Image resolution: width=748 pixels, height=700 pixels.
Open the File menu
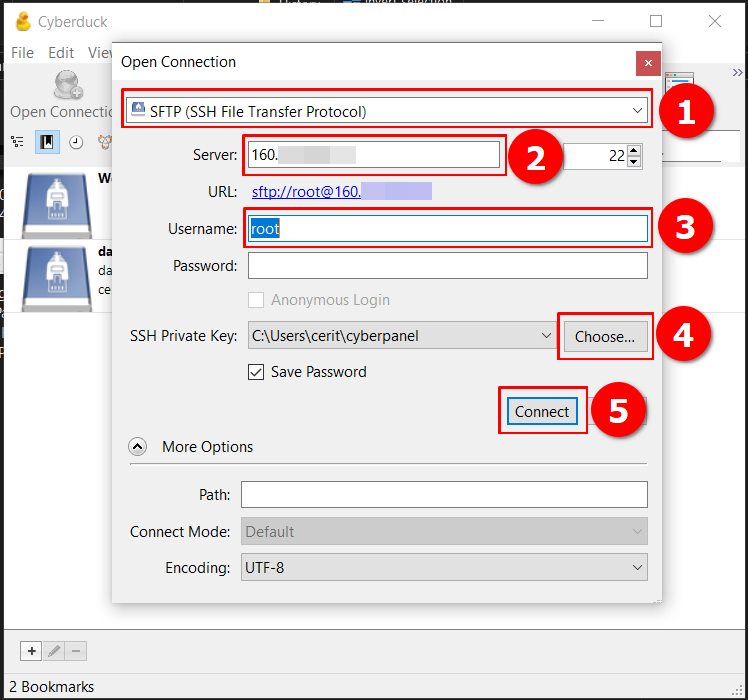point(22,52)
